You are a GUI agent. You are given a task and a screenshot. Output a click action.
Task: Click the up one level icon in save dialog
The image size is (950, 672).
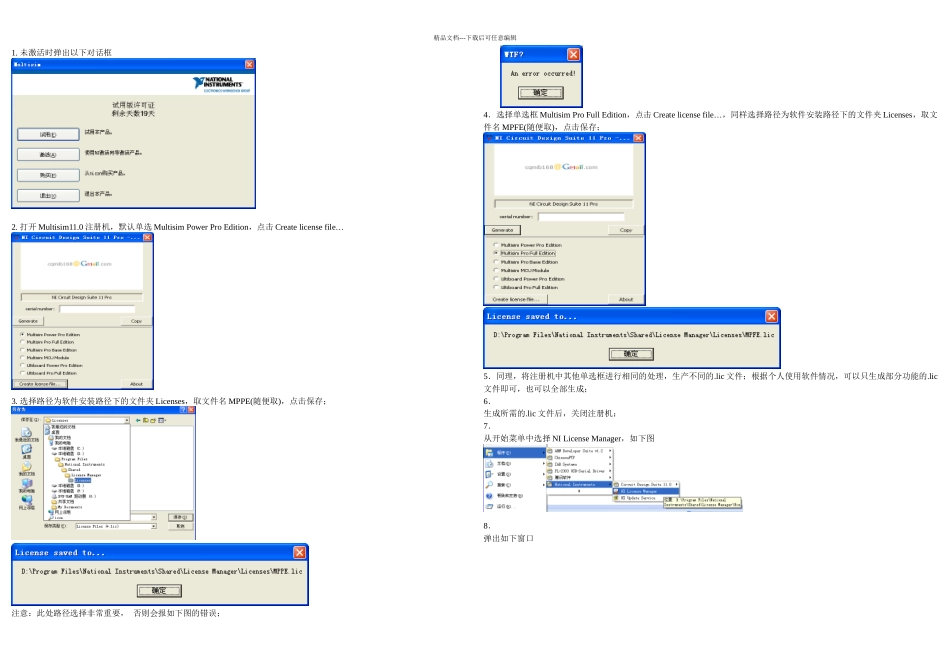(x=146, y=420)
